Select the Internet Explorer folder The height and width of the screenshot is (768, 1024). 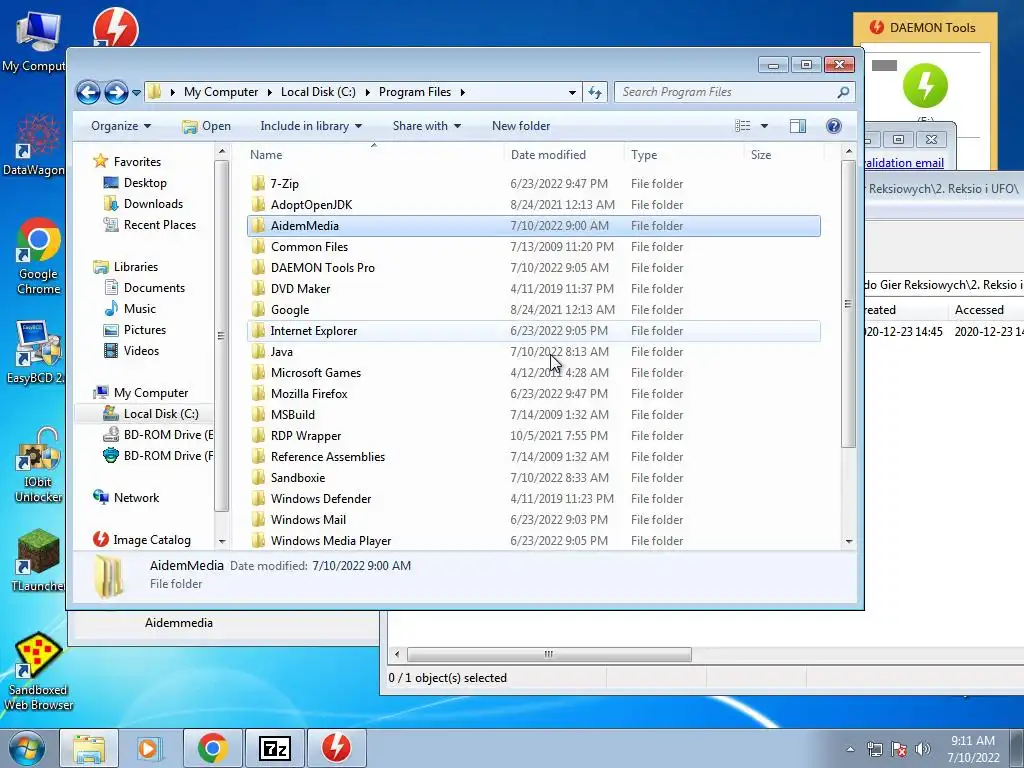[x=534, y=330]
